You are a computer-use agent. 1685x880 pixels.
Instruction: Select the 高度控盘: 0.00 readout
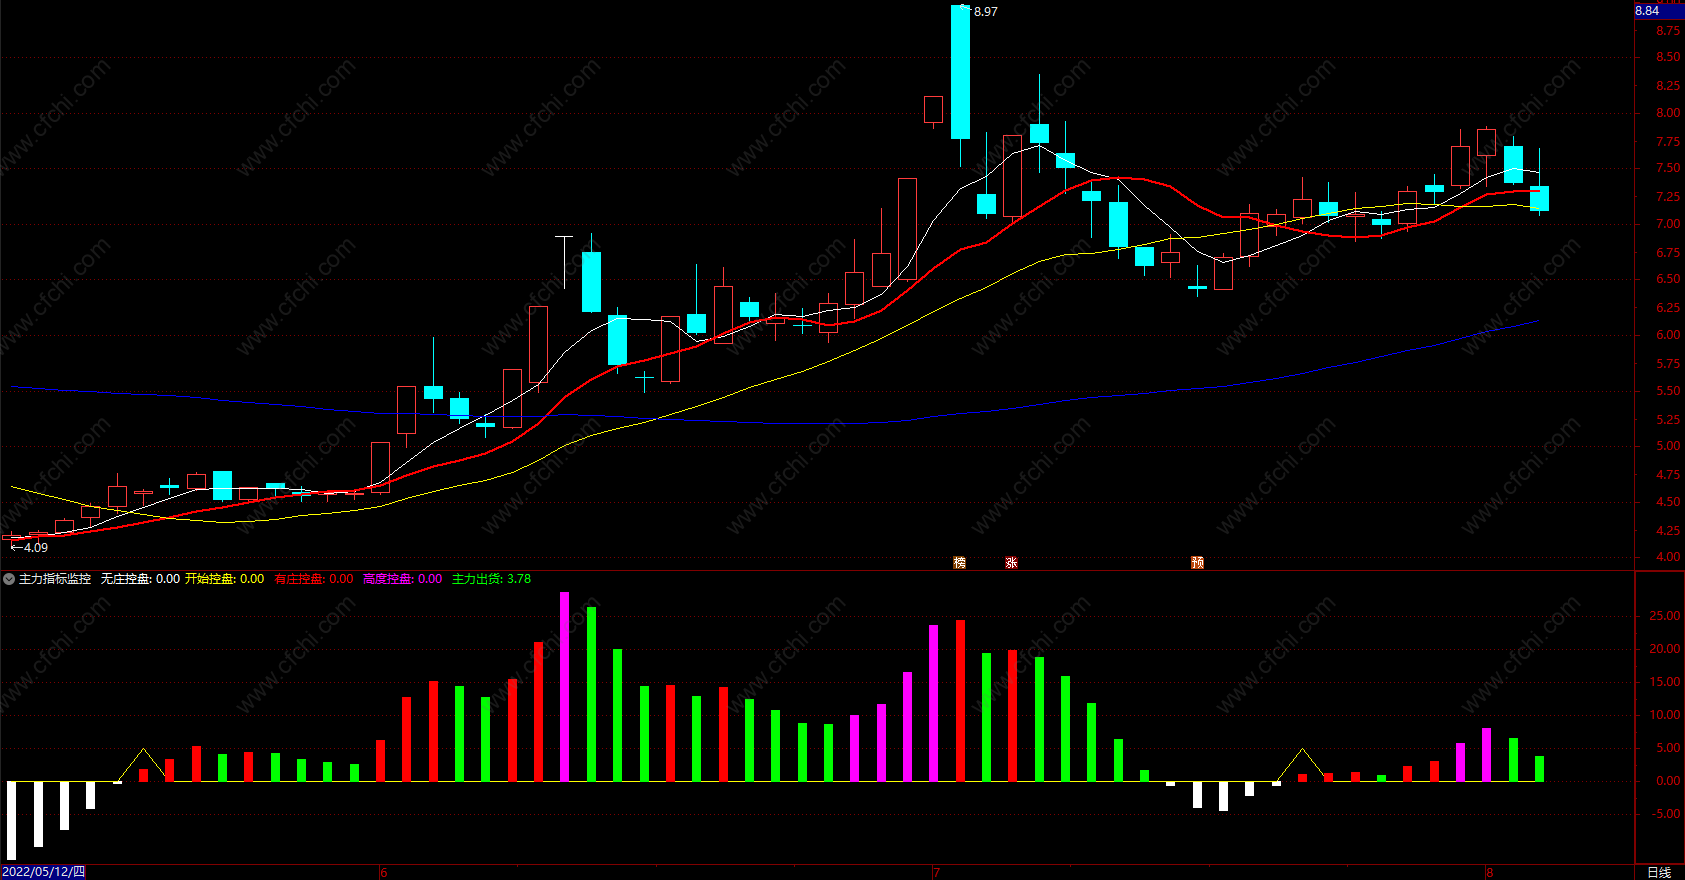[402, 579]
